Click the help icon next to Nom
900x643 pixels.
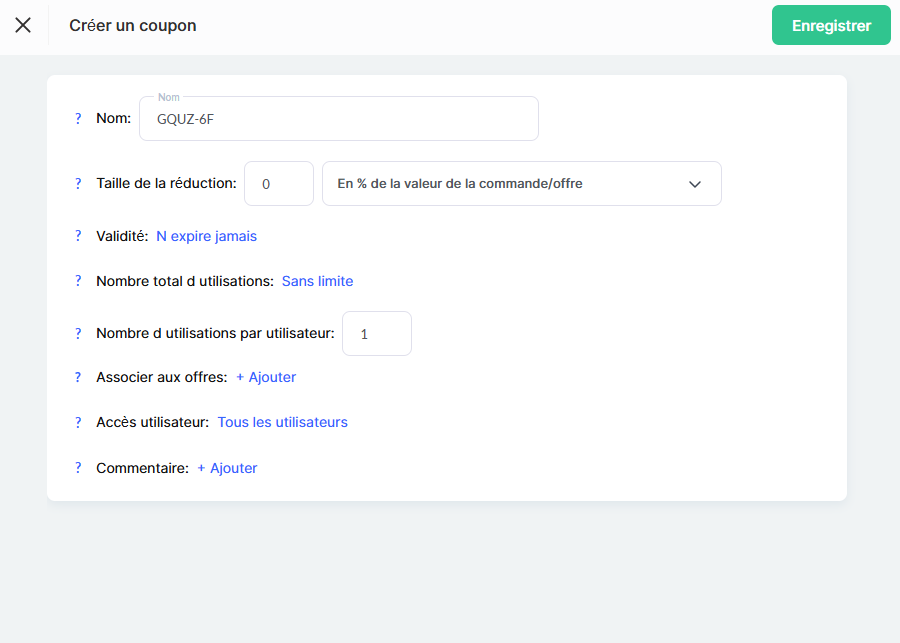[78, 118]
